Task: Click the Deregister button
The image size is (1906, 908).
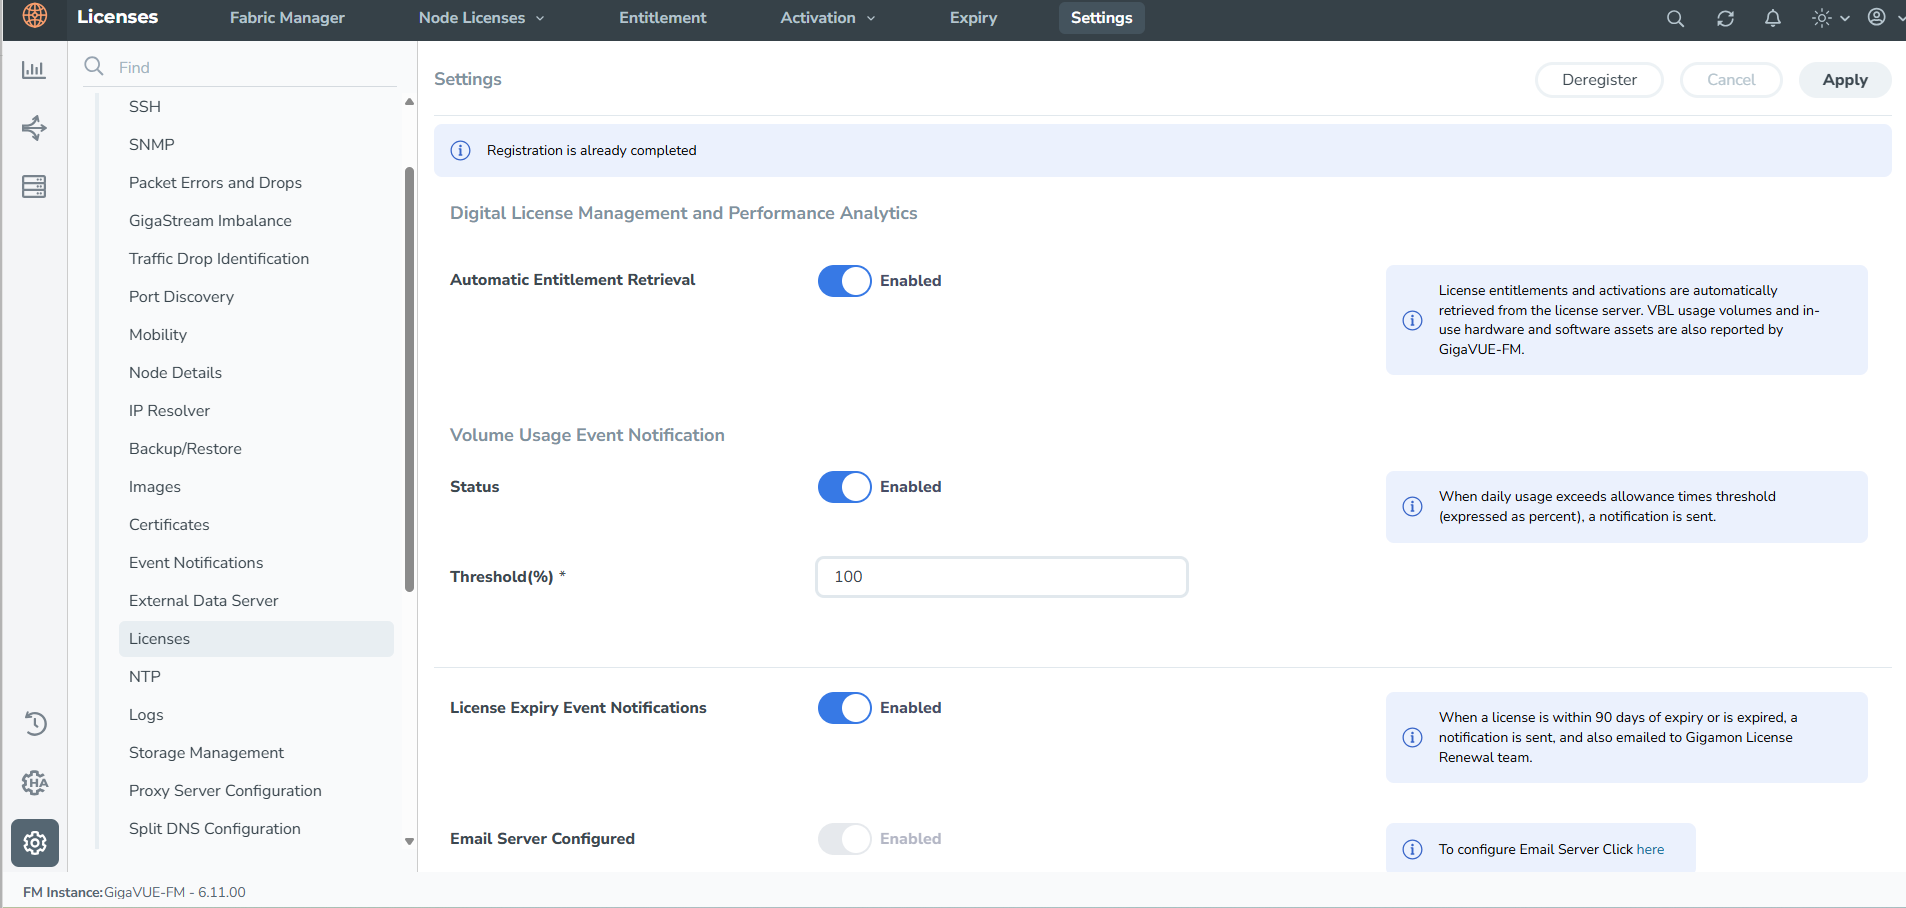Action: point(1599,80)
